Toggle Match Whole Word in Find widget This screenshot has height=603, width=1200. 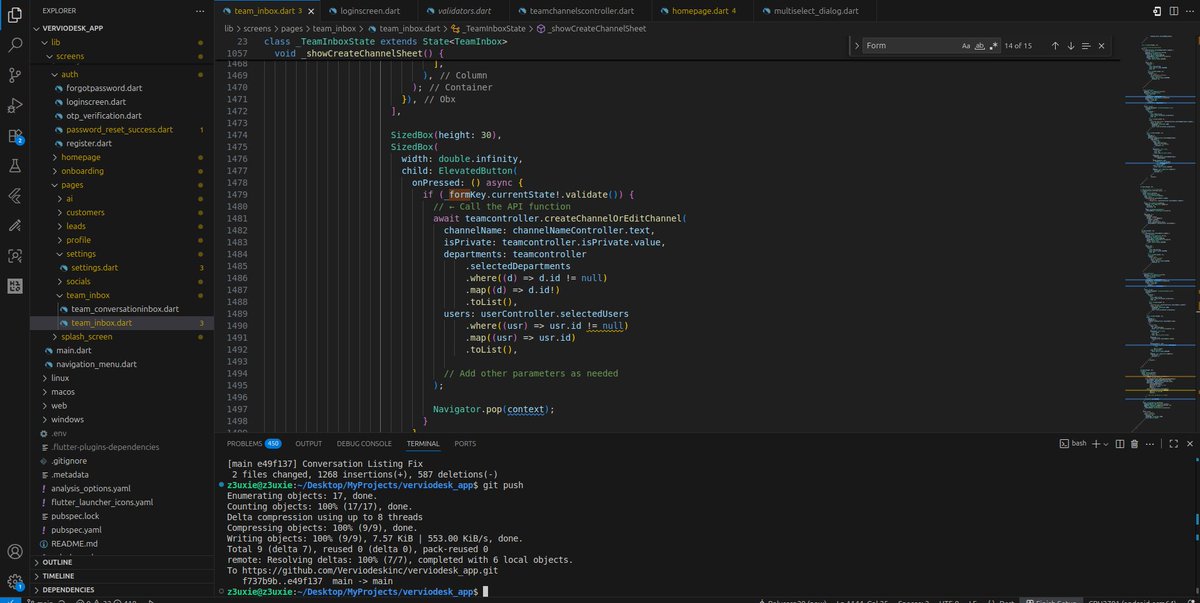pyautogui.click(x=981, y=45)
